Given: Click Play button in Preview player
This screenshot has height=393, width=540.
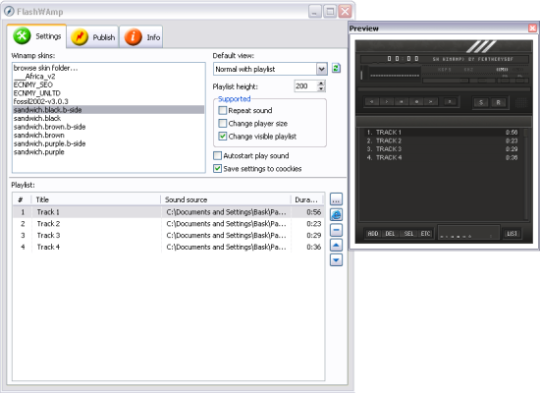Looking at the screenshot, I should point(386,102).
